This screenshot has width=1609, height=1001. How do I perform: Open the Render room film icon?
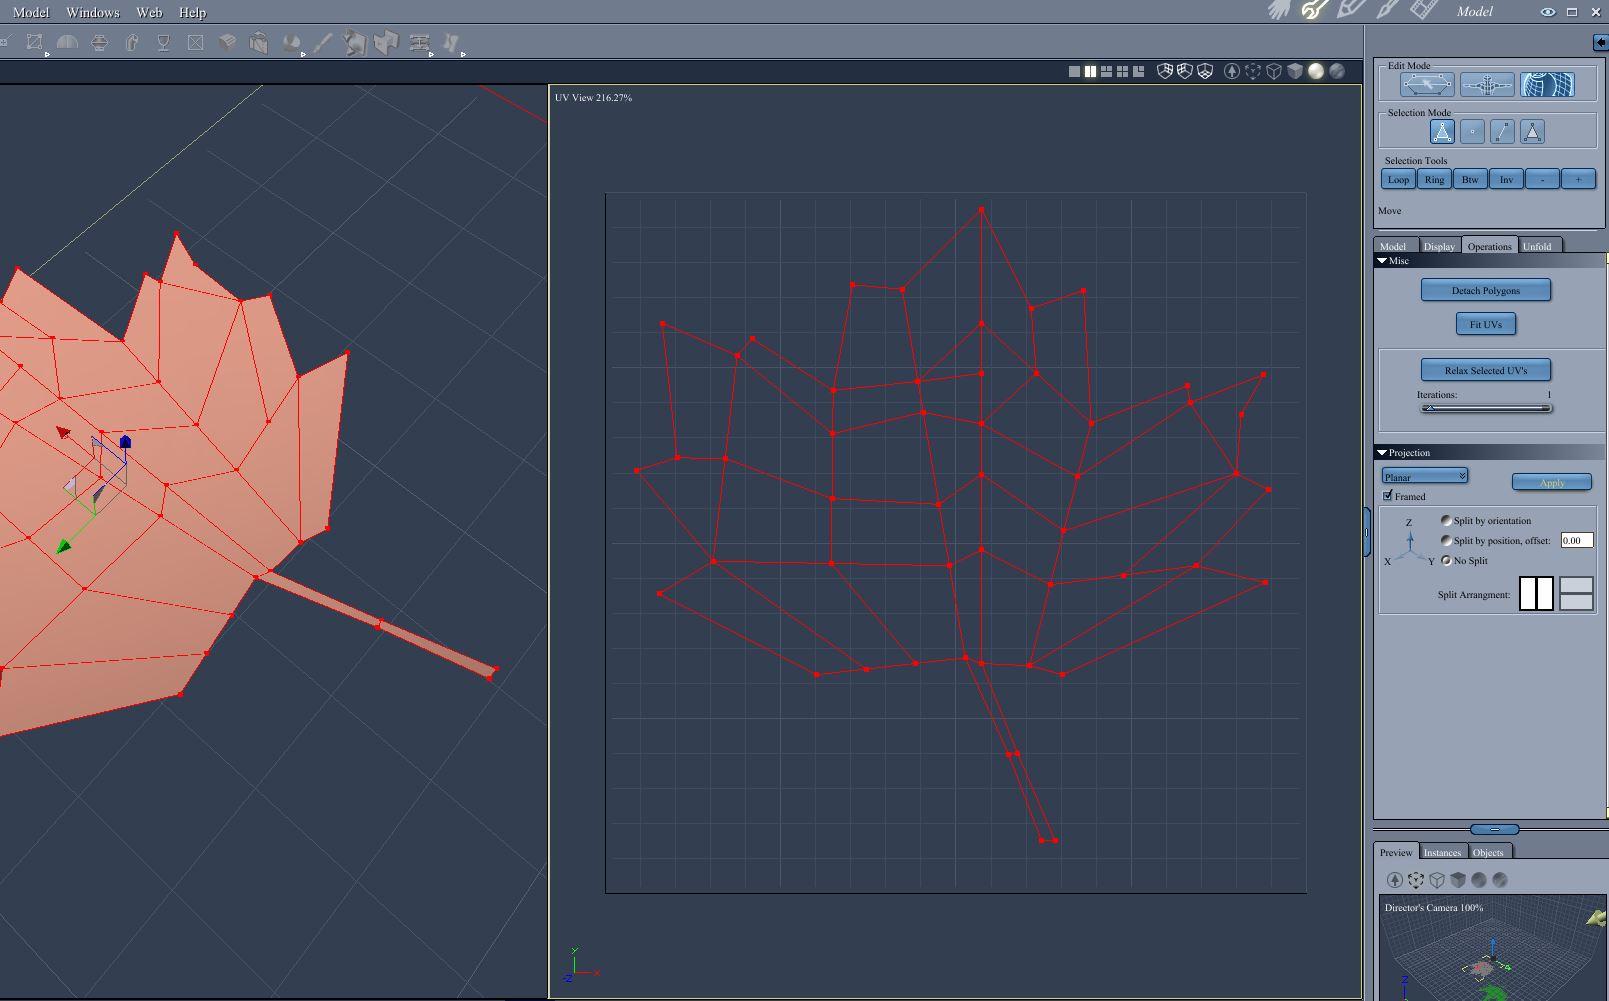click(1424, 11)
